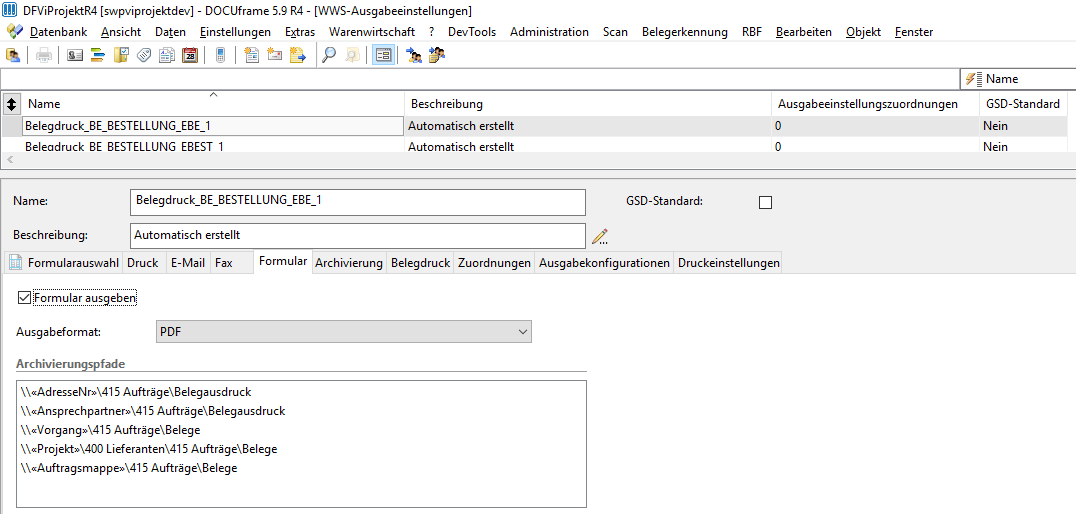Switch to the Druck tab

pos(143,263)
